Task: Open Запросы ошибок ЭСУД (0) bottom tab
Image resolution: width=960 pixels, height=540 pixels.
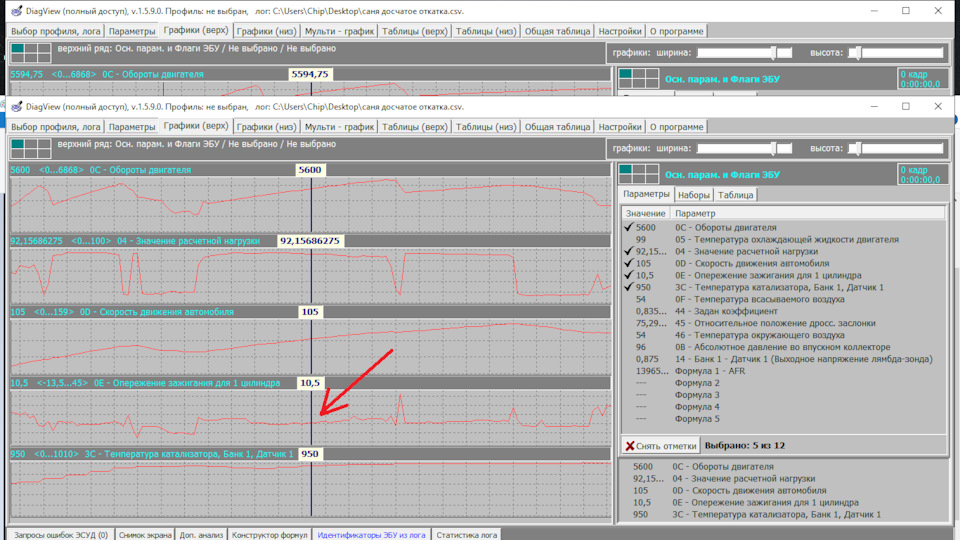Action: pyautogui.click(x=61, y=534)
